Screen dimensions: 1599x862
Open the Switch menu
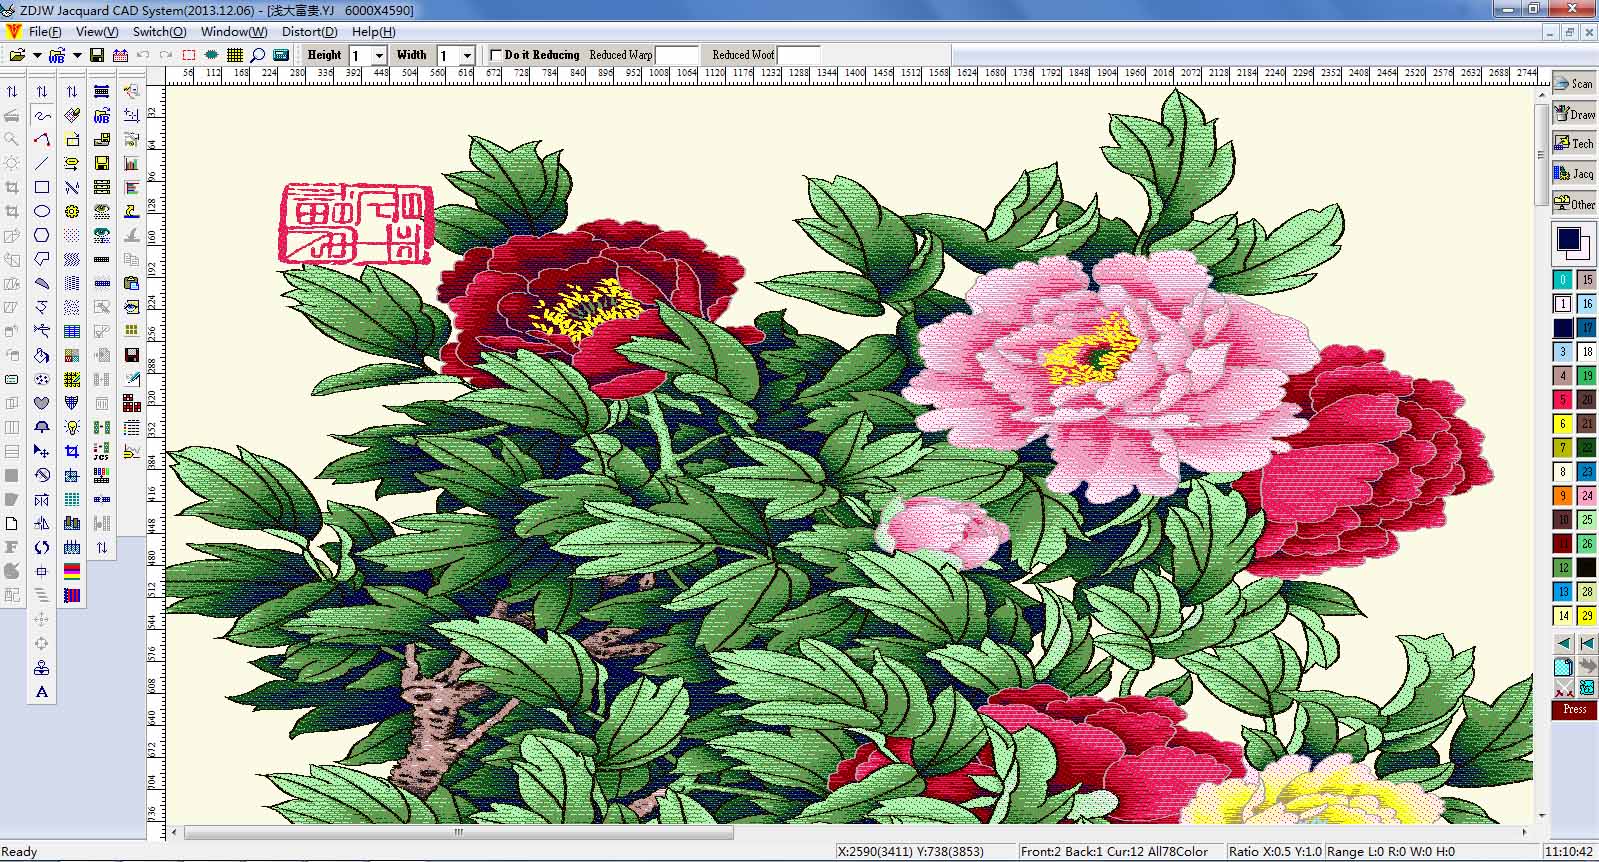point(159,32)
